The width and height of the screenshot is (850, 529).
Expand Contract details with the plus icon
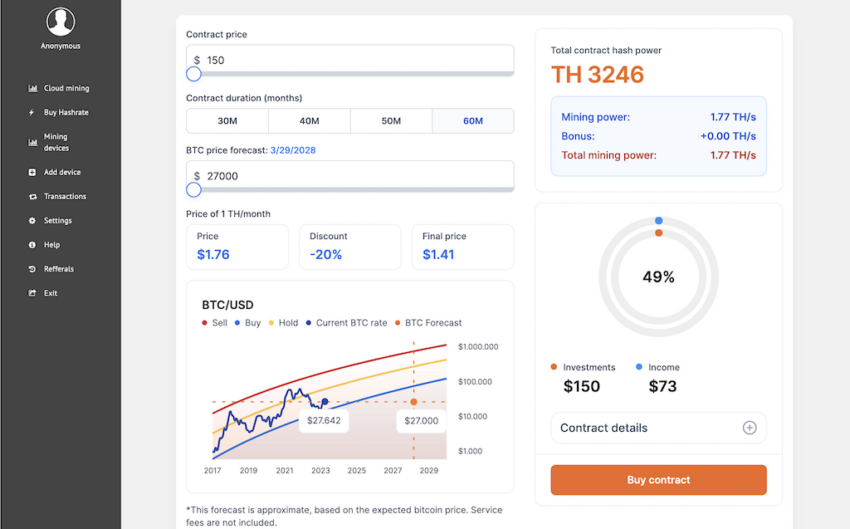[749, 428]
